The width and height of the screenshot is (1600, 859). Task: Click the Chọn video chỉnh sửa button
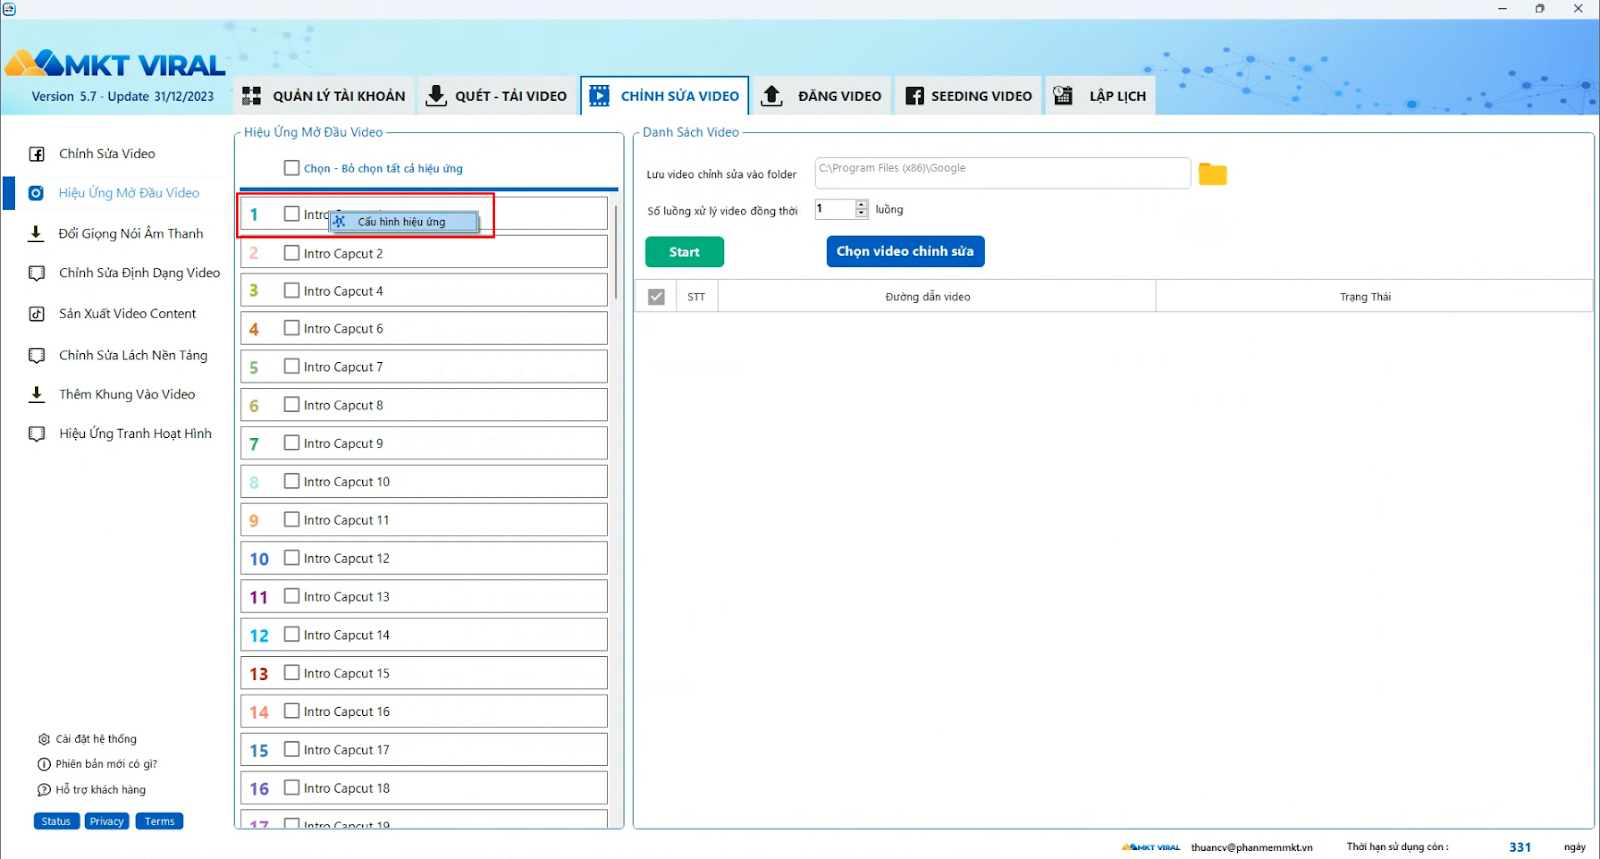906,251
